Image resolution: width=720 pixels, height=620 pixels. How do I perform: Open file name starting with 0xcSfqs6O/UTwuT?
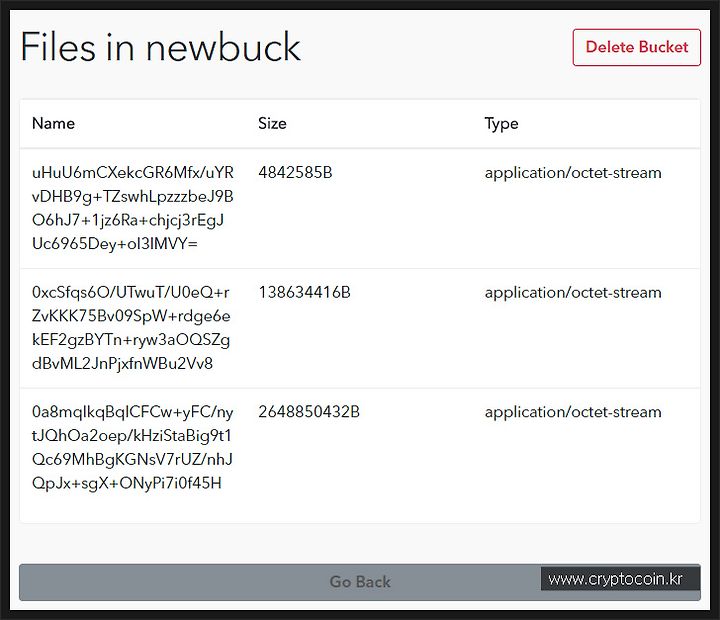click(131, 328)
